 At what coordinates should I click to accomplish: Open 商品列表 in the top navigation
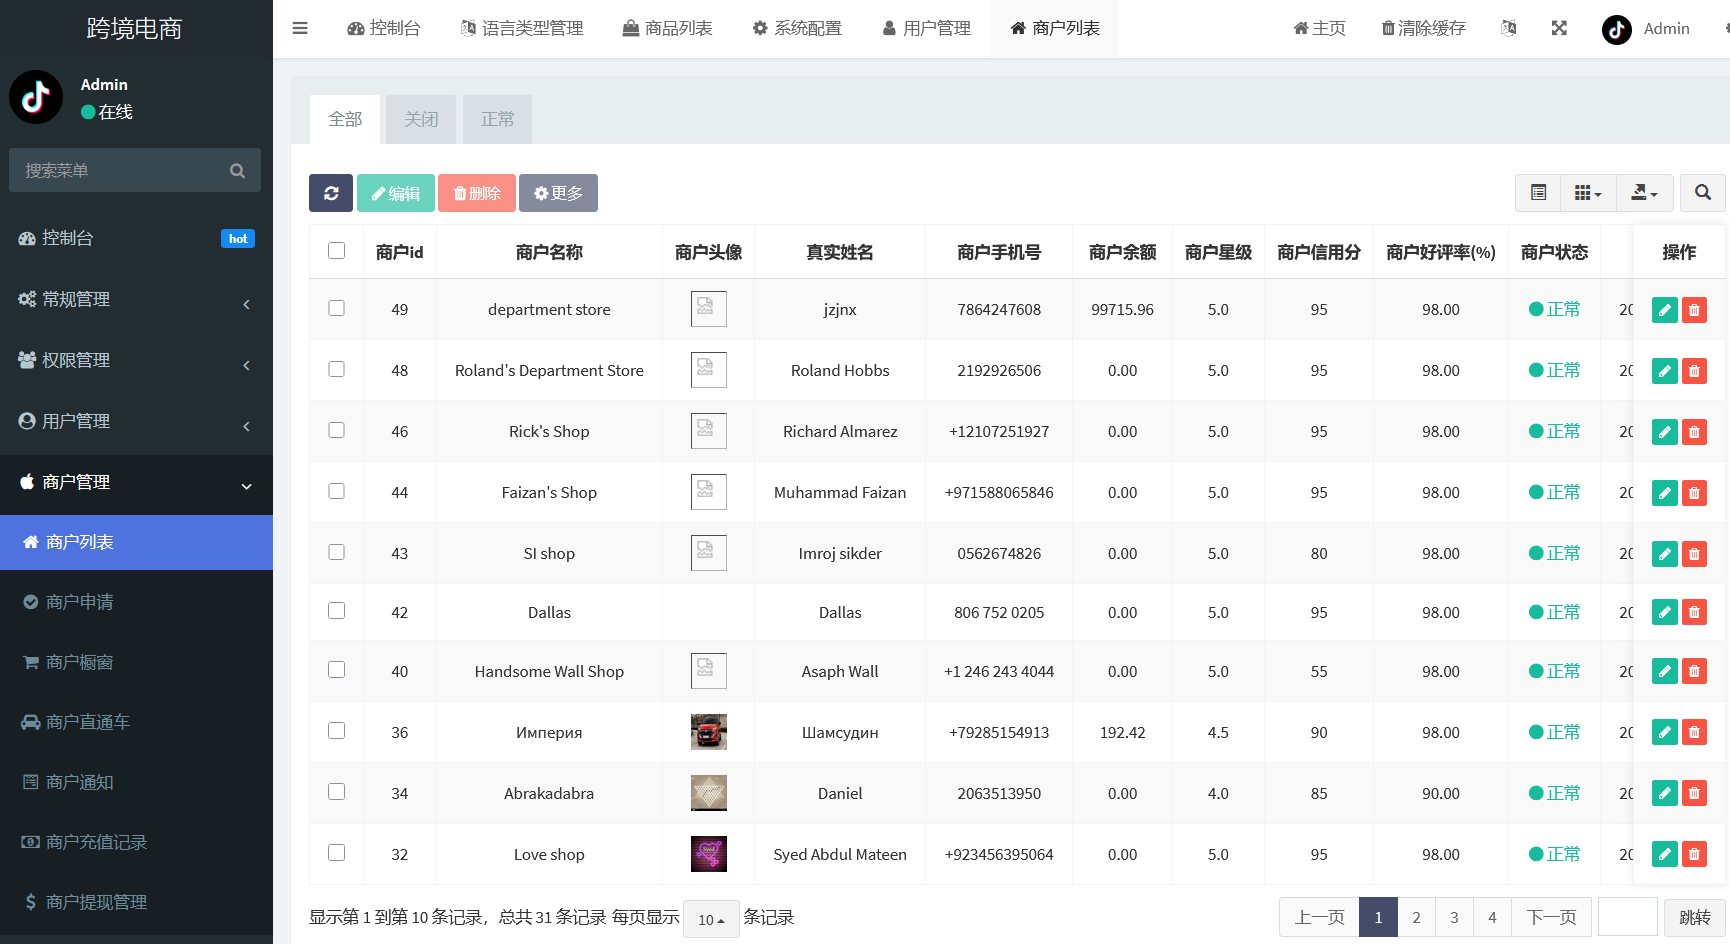point(667,28)
